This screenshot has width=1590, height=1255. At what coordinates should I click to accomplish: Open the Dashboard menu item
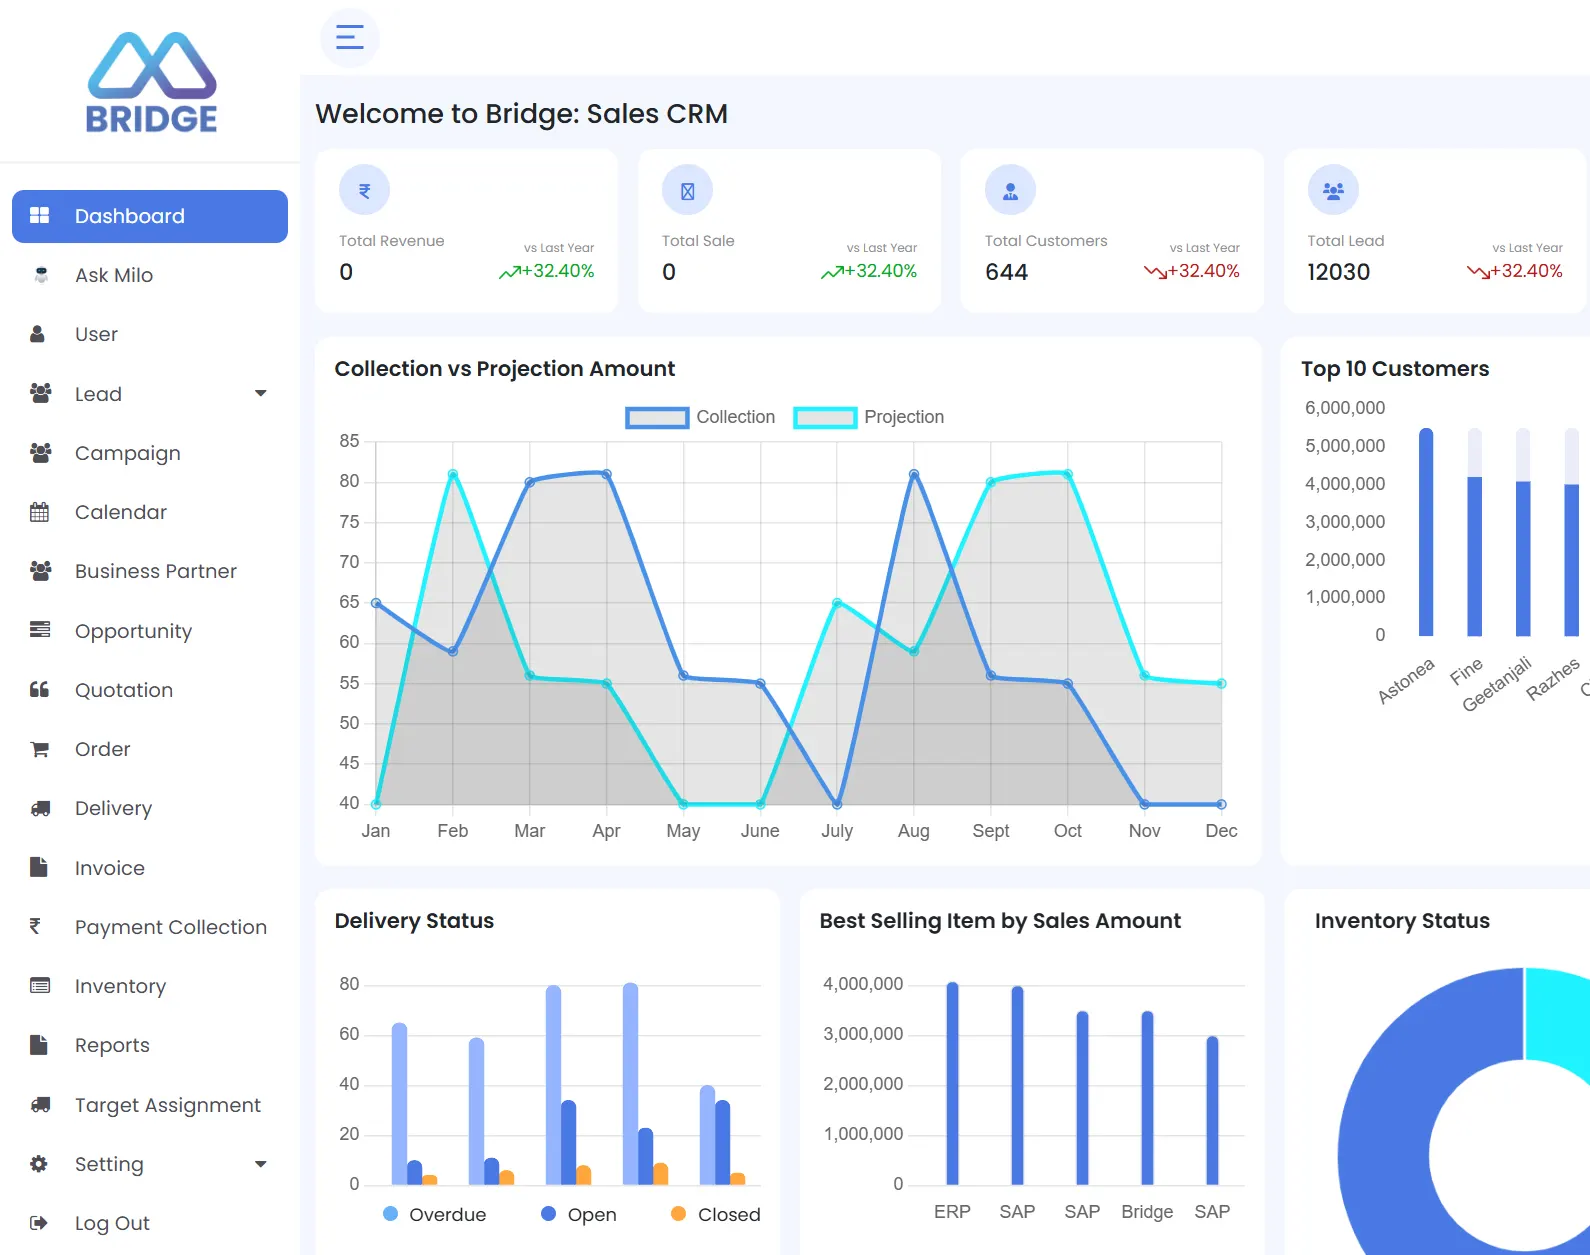click(x=150, y=216)
